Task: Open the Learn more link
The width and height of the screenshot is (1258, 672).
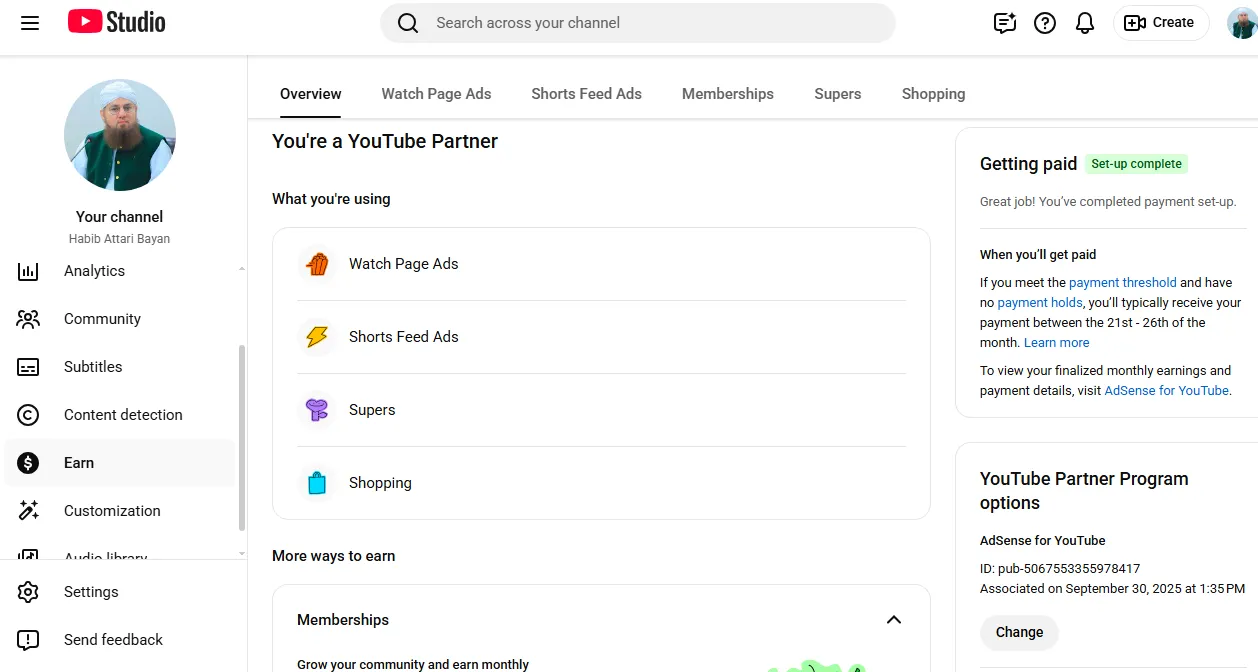Action: [x=1057, y=343]
